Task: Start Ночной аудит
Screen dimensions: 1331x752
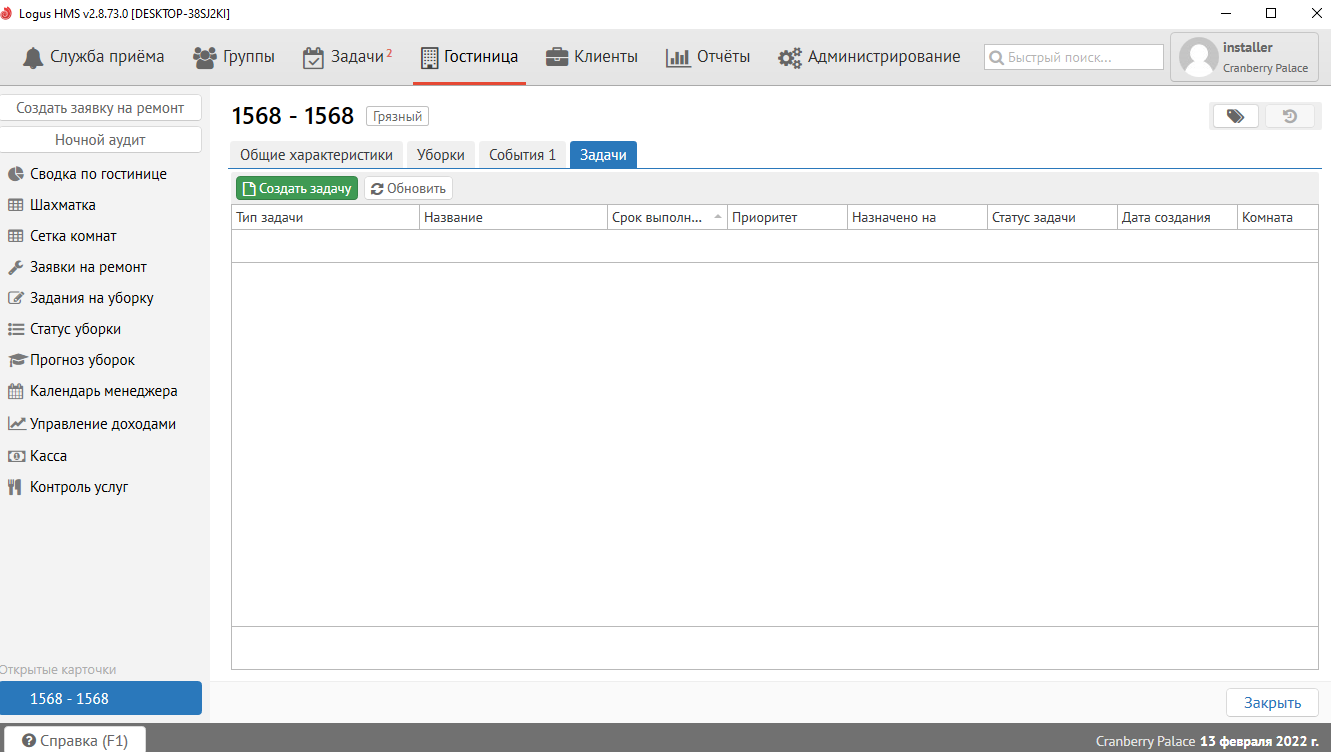Action: (x=100, y=140)
